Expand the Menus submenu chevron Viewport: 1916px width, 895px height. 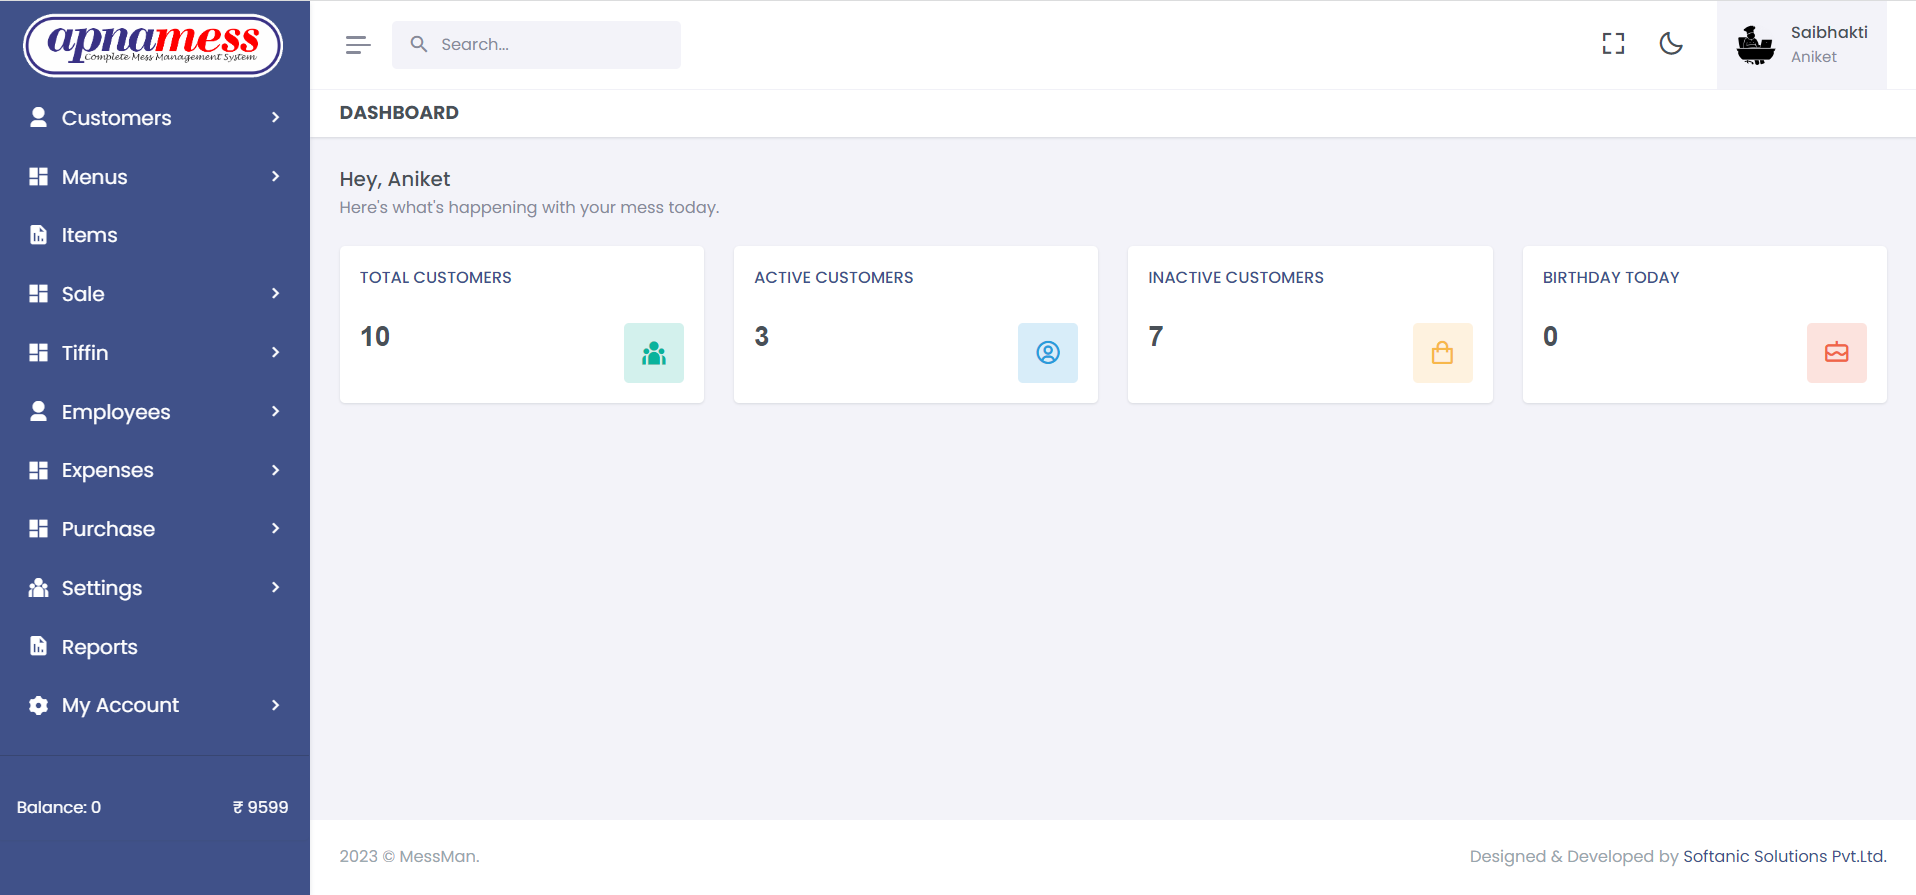(275, 176)
